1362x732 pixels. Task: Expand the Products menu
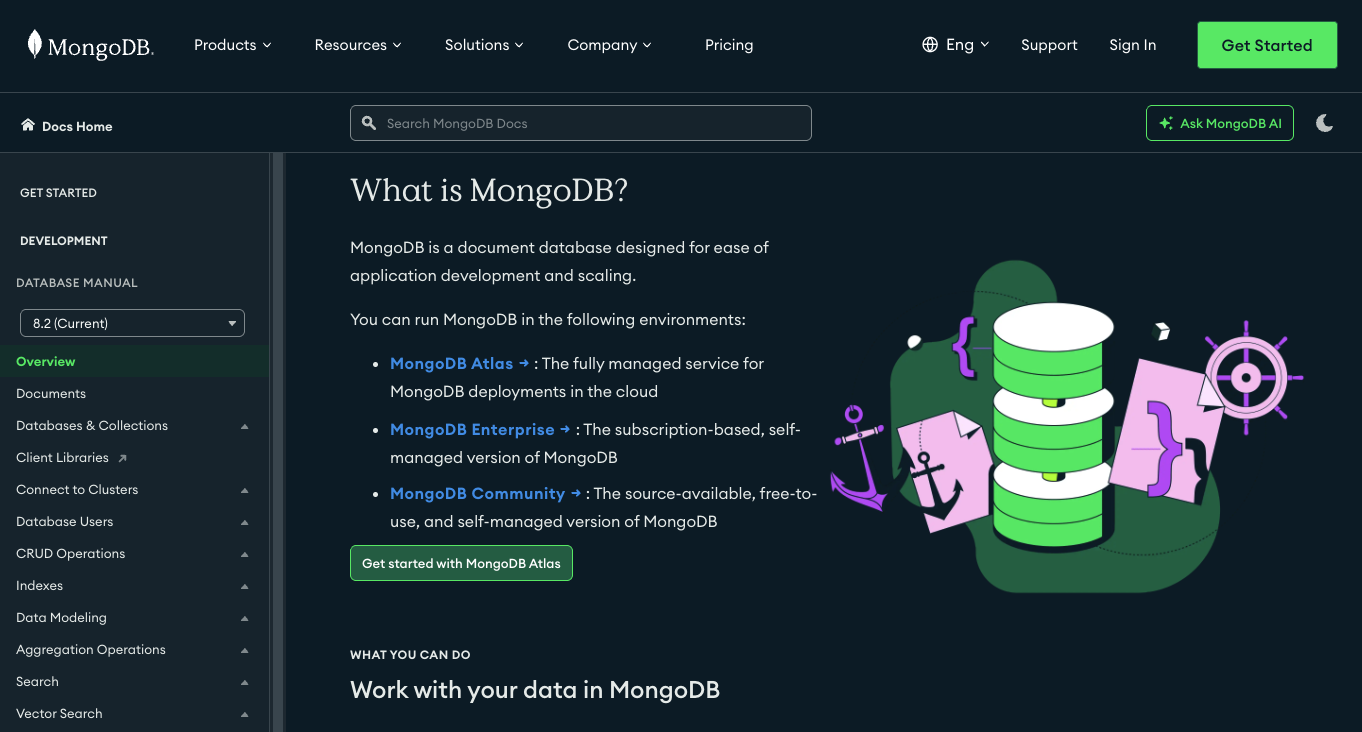[x=232, y=45]
